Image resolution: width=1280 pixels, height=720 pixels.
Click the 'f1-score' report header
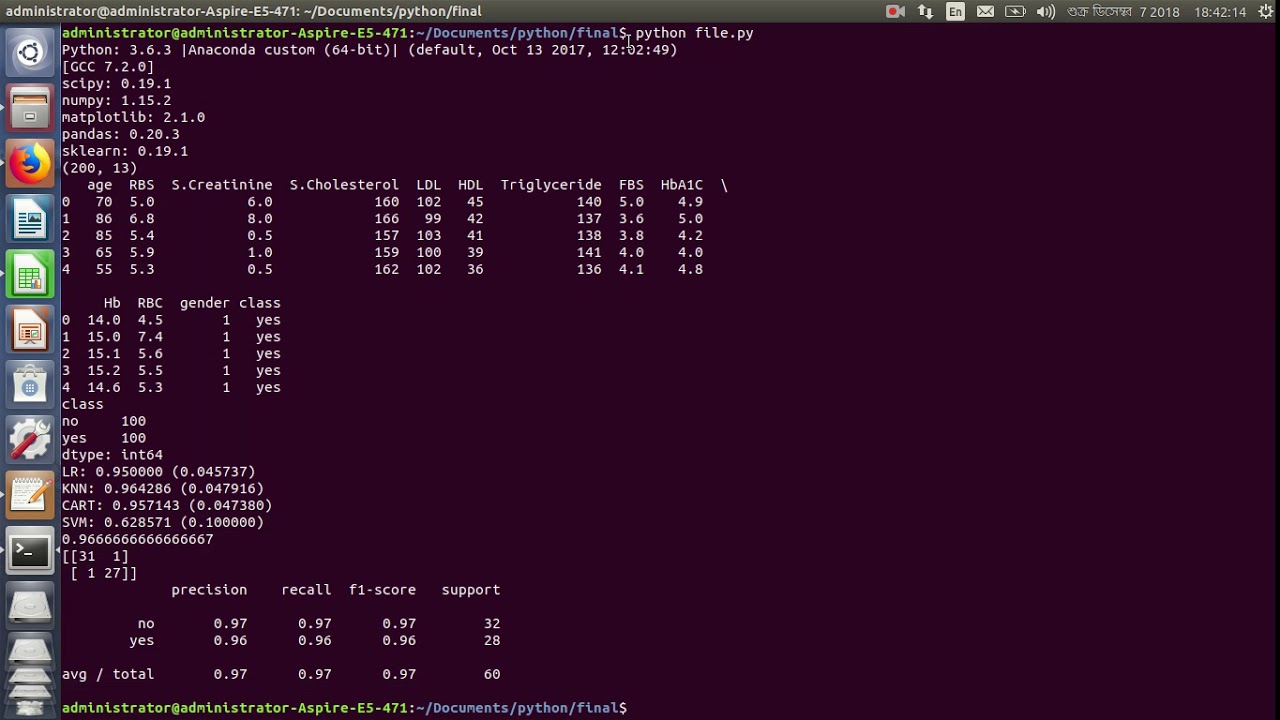(382, 590)
